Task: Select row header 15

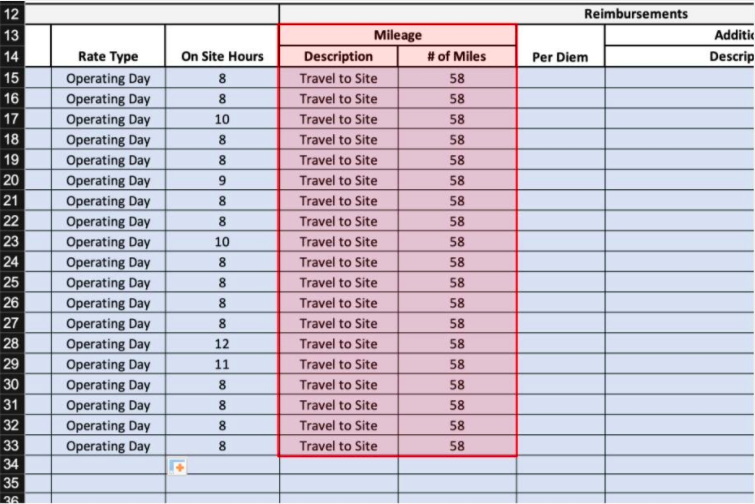Action: [x=12, y=78]
